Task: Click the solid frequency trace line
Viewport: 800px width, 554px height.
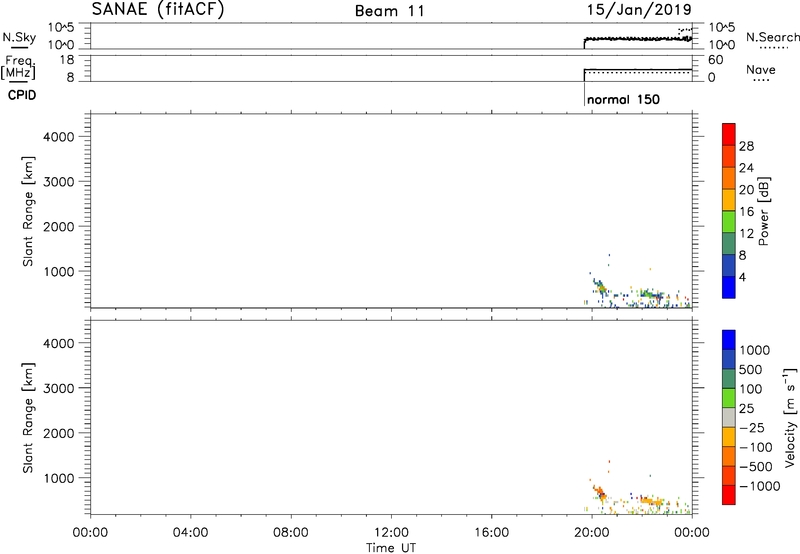Action: [638, 69]
